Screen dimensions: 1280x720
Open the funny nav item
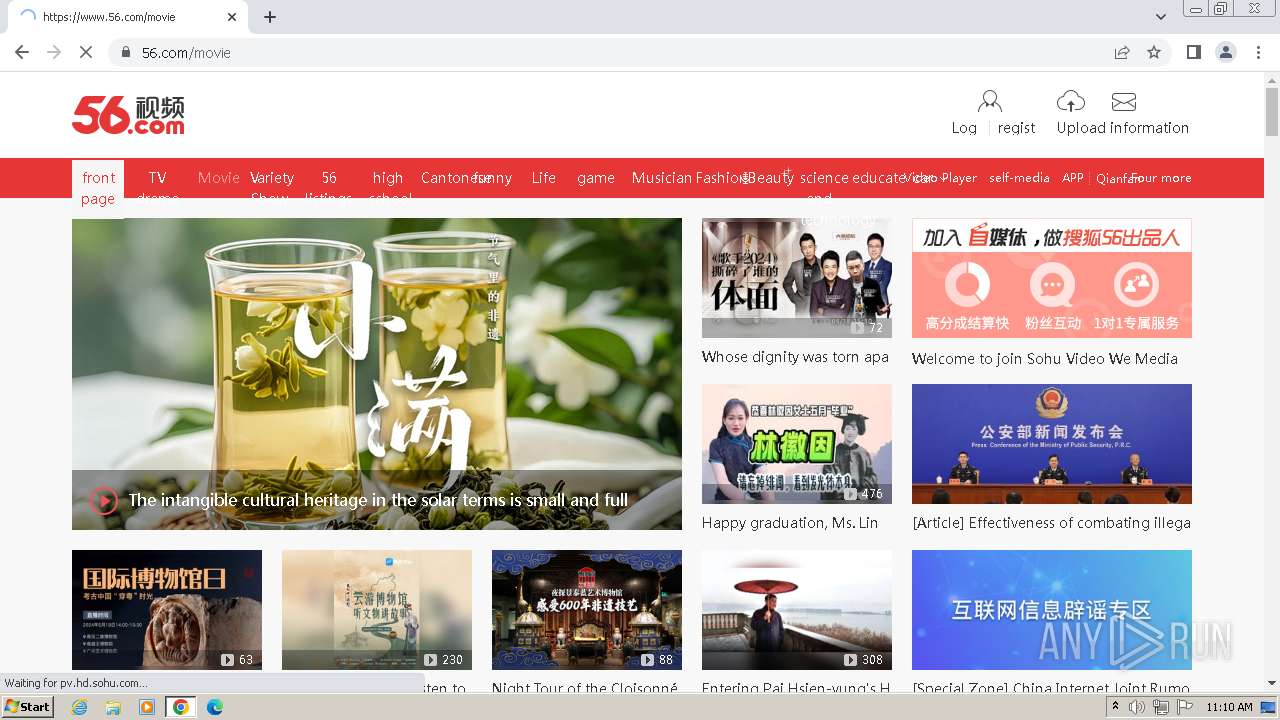(494, 178)
